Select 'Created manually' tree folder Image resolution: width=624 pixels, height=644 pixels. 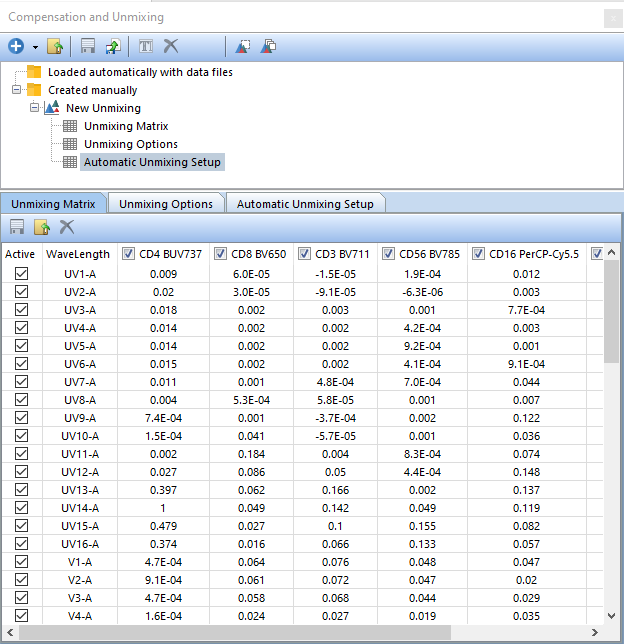click(x=92, y=90)
